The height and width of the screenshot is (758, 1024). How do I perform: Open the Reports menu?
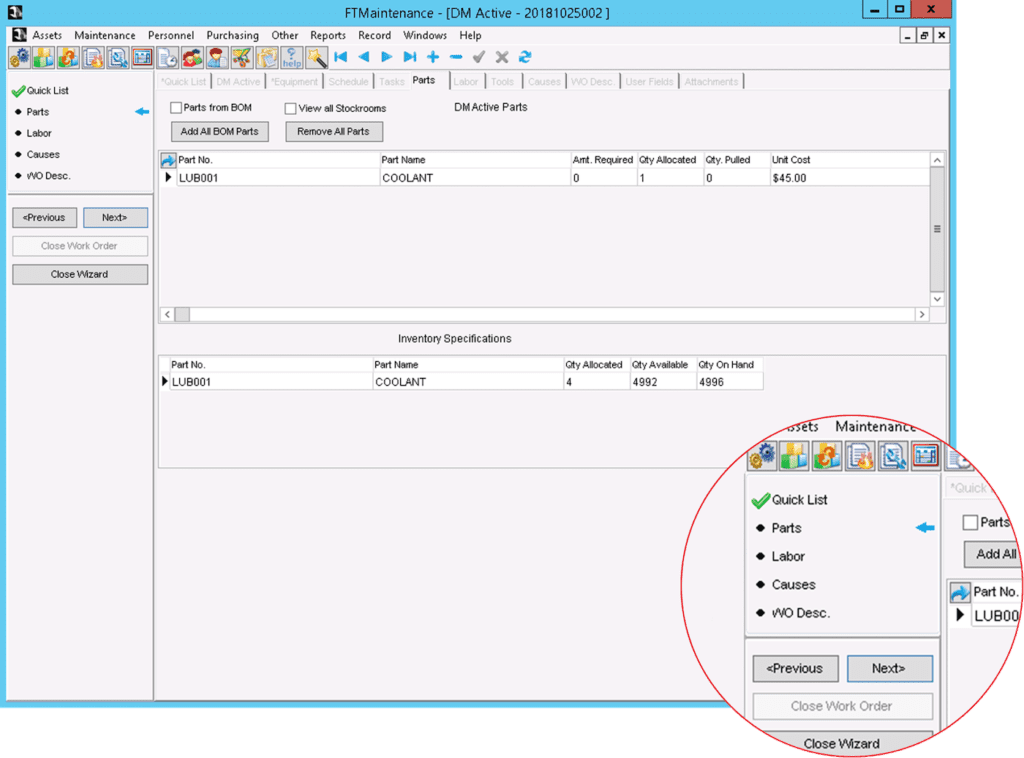coord(328,35)
